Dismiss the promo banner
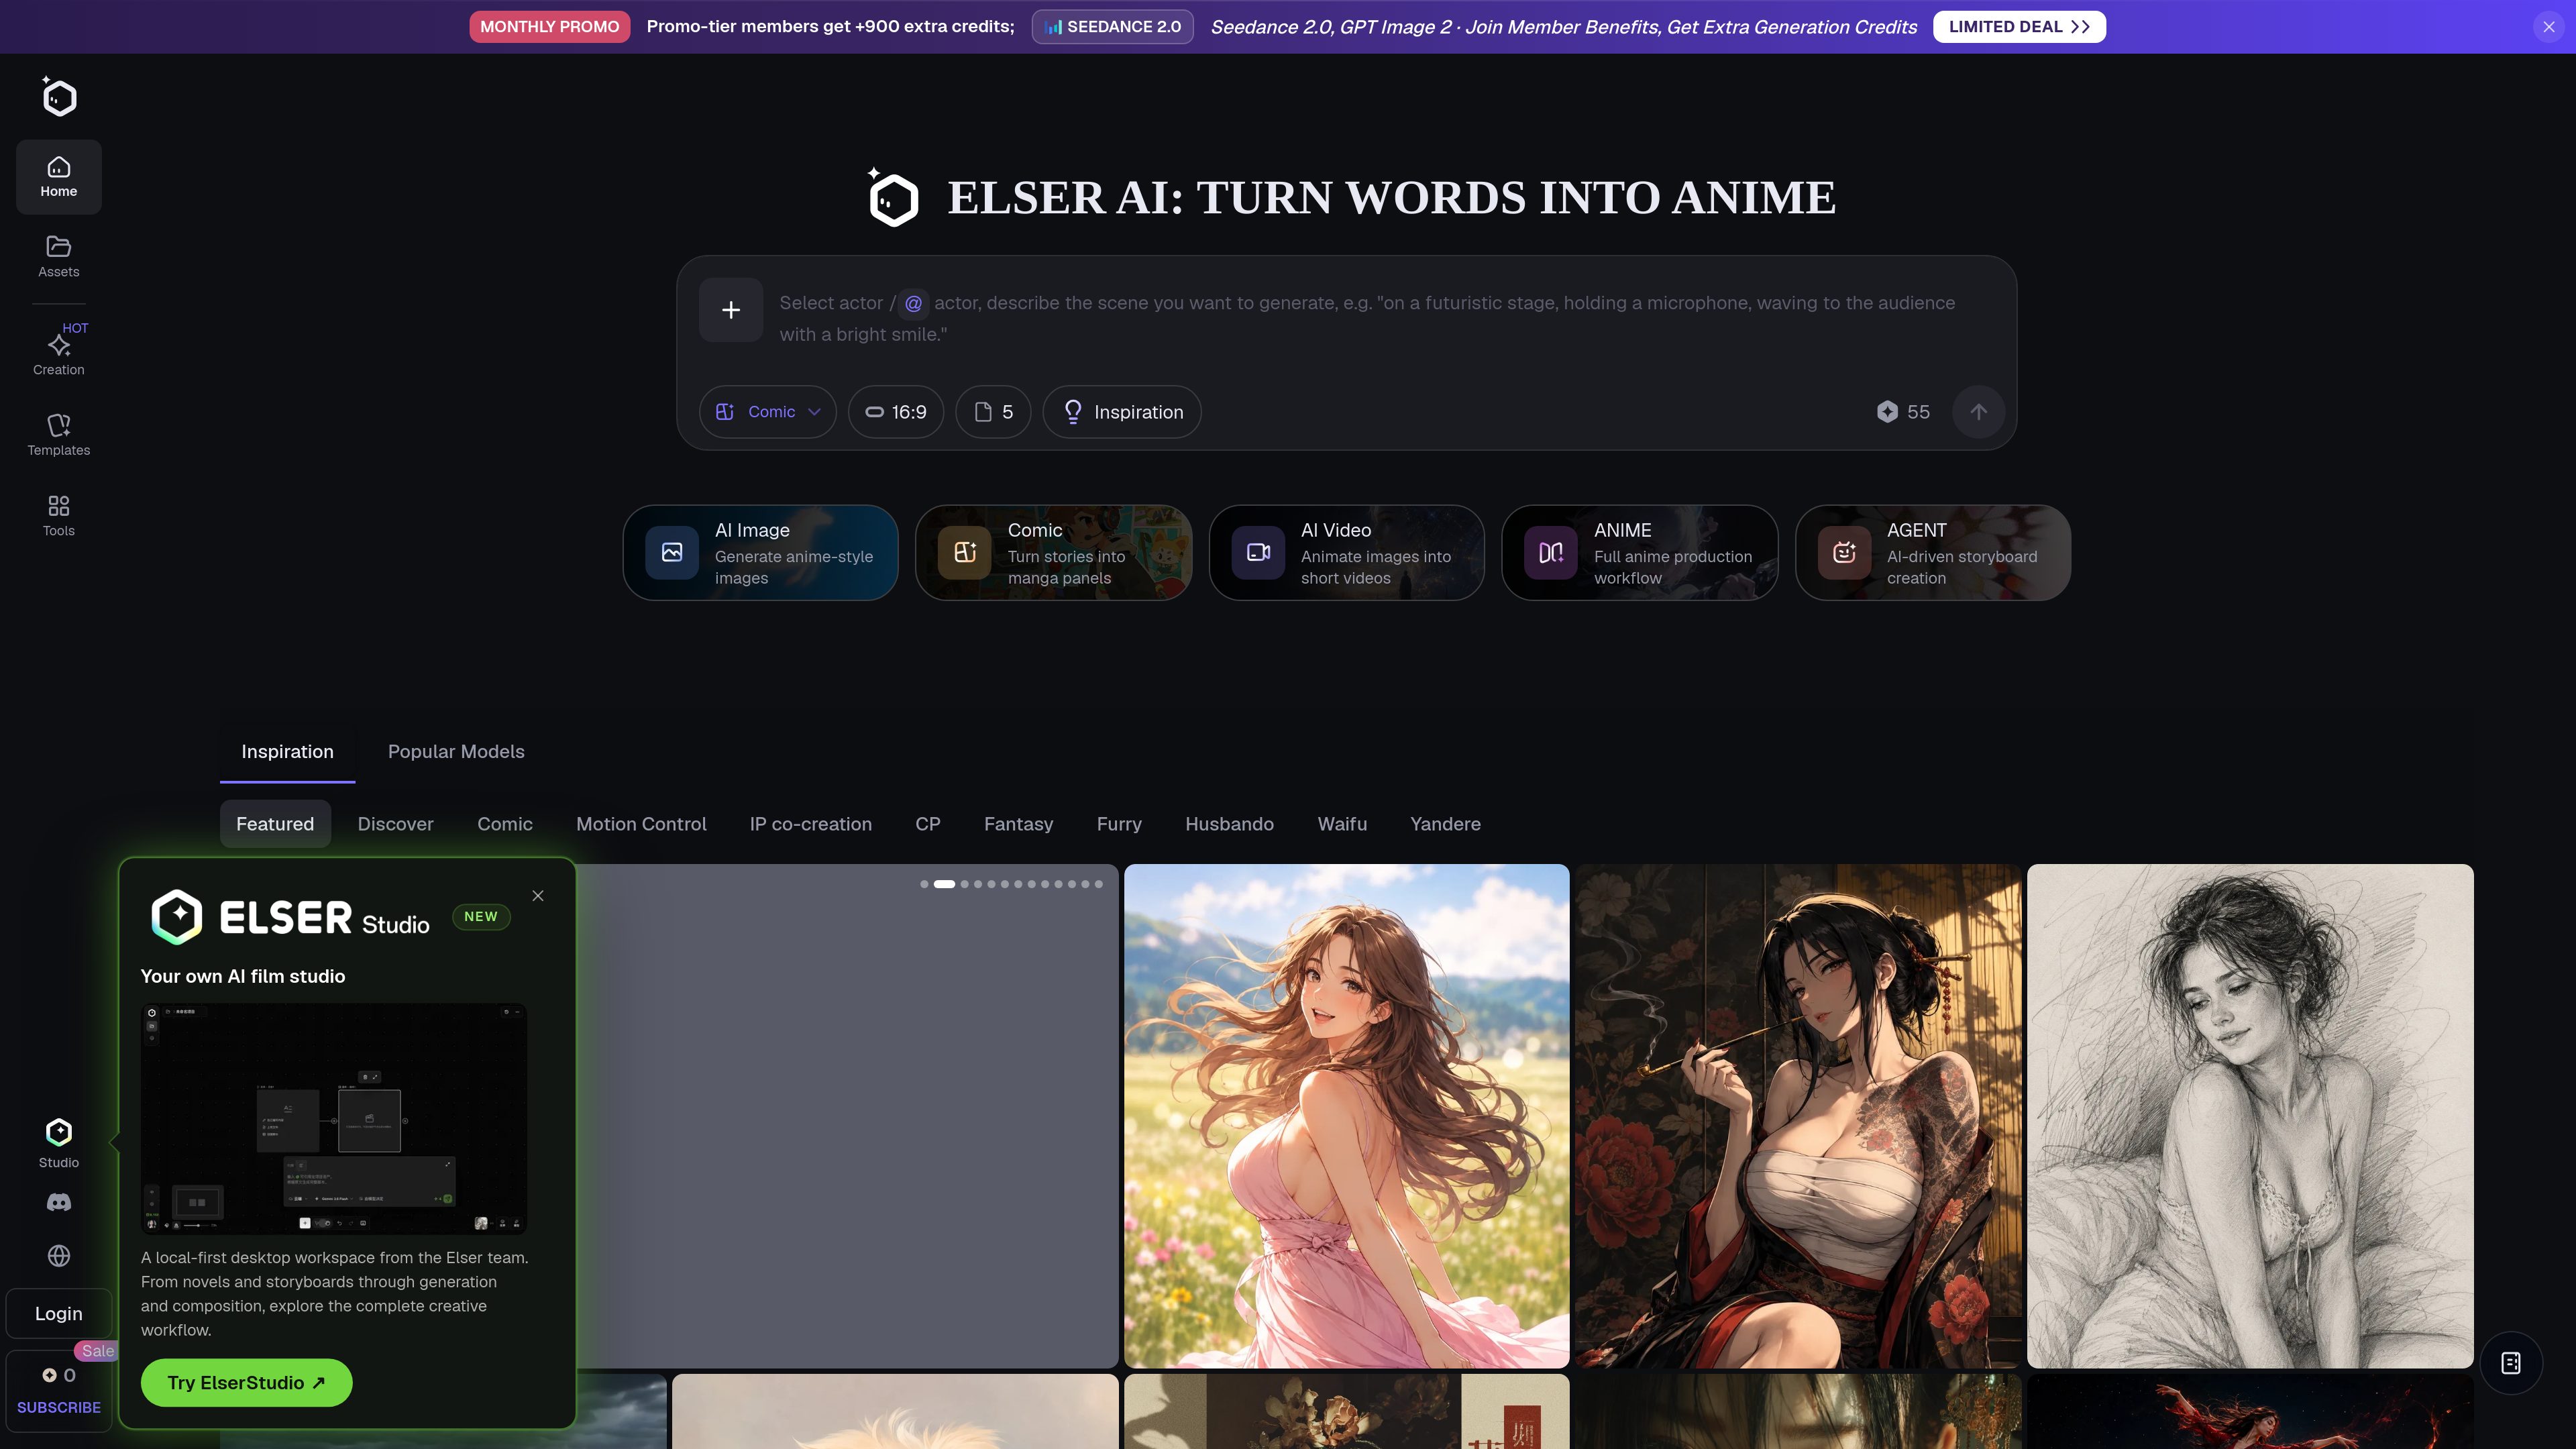Screen dimensions: 2576x1449 tap(2548, 27)
